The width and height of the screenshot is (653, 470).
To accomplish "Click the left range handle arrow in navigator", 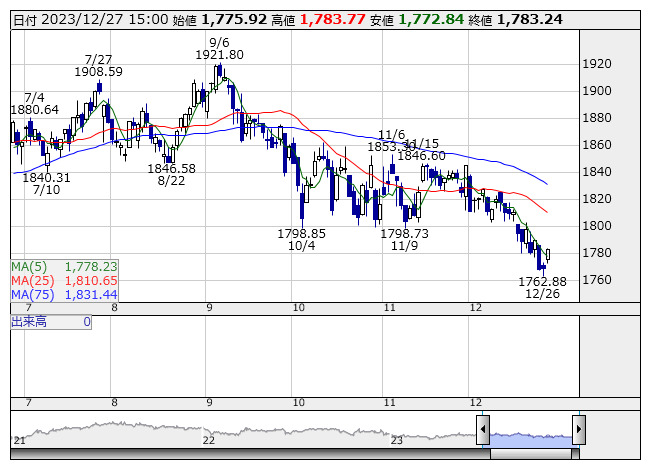I will tap(483, 429).
